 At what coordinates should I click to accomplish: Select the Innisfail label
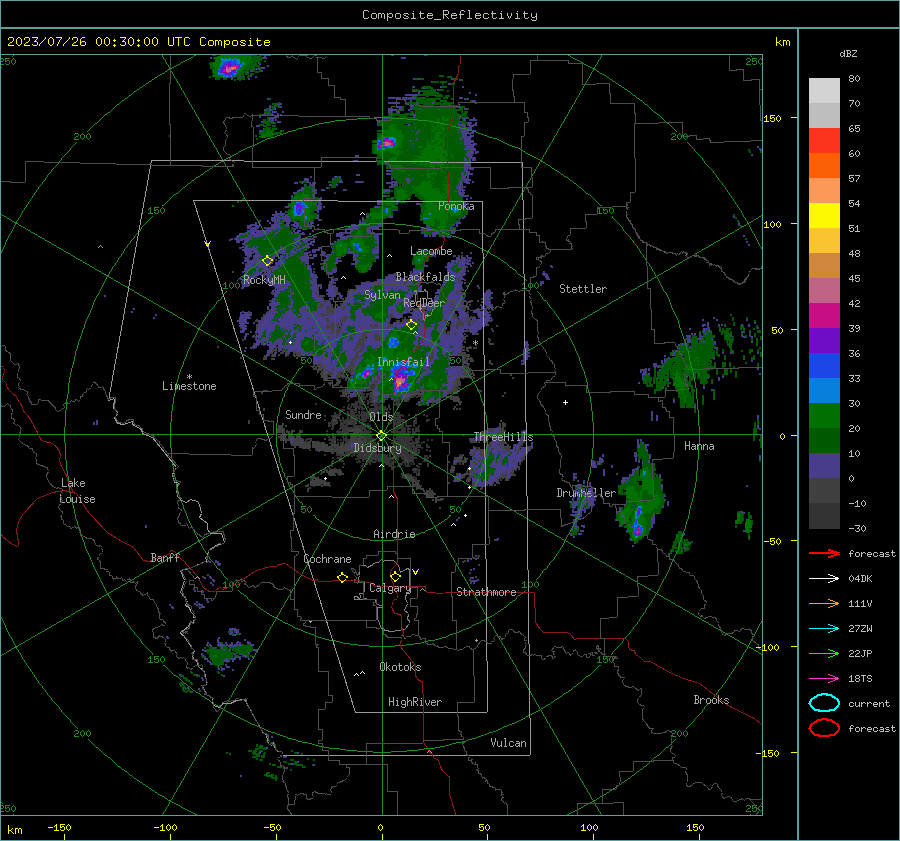pos(404,362)
